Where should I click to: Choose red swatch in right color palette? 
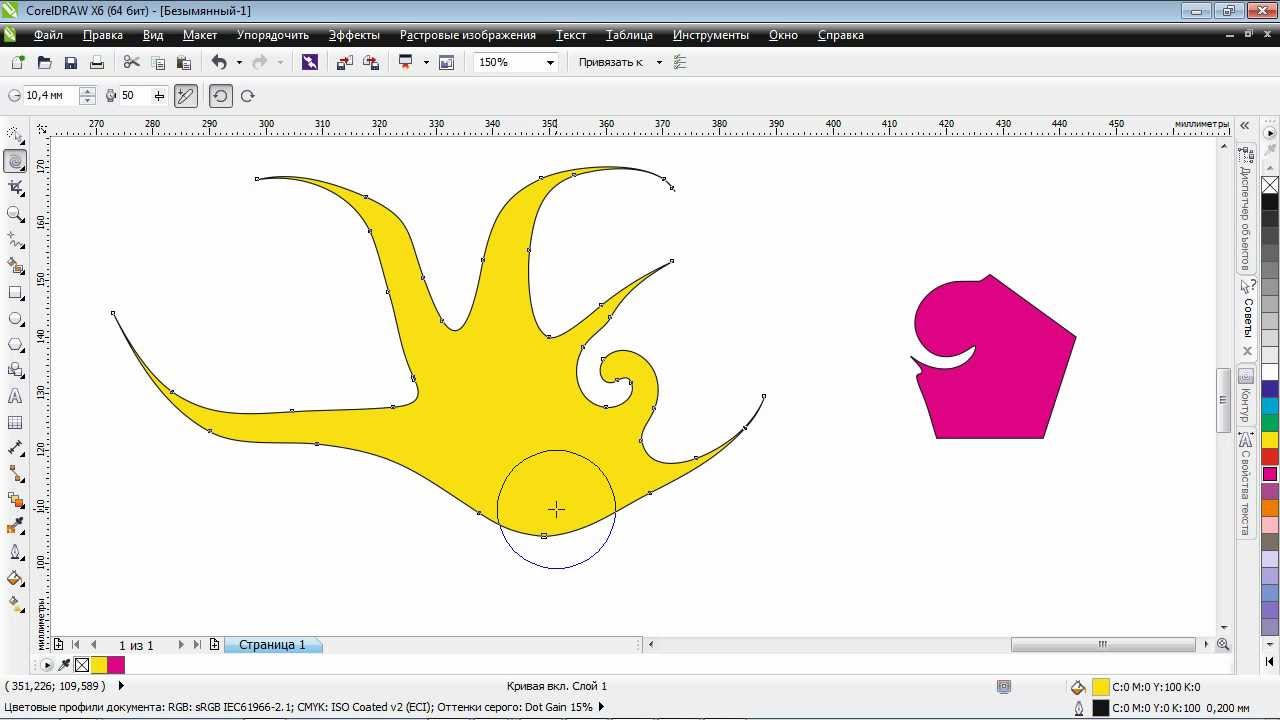(1270, 456)
